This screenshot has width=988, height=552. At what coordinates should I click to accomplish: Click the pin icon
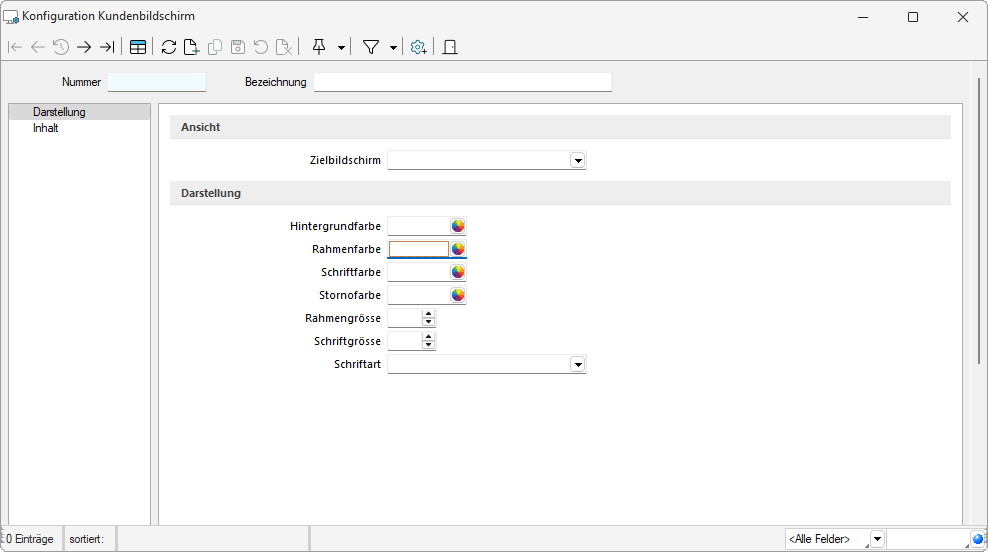click(319, 47)
